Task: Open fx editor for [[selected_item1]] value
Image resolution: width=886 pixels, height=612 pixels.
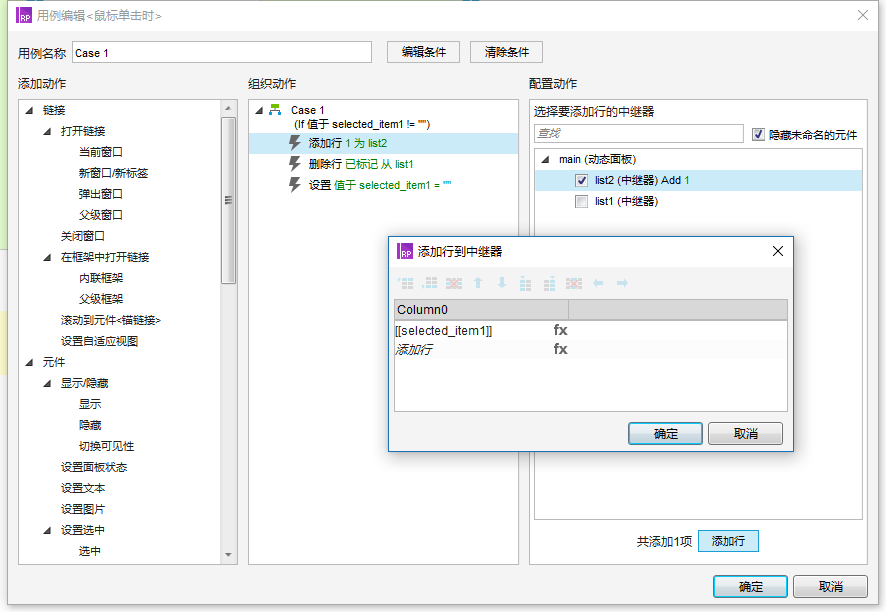Action: (x=561, y=330)
